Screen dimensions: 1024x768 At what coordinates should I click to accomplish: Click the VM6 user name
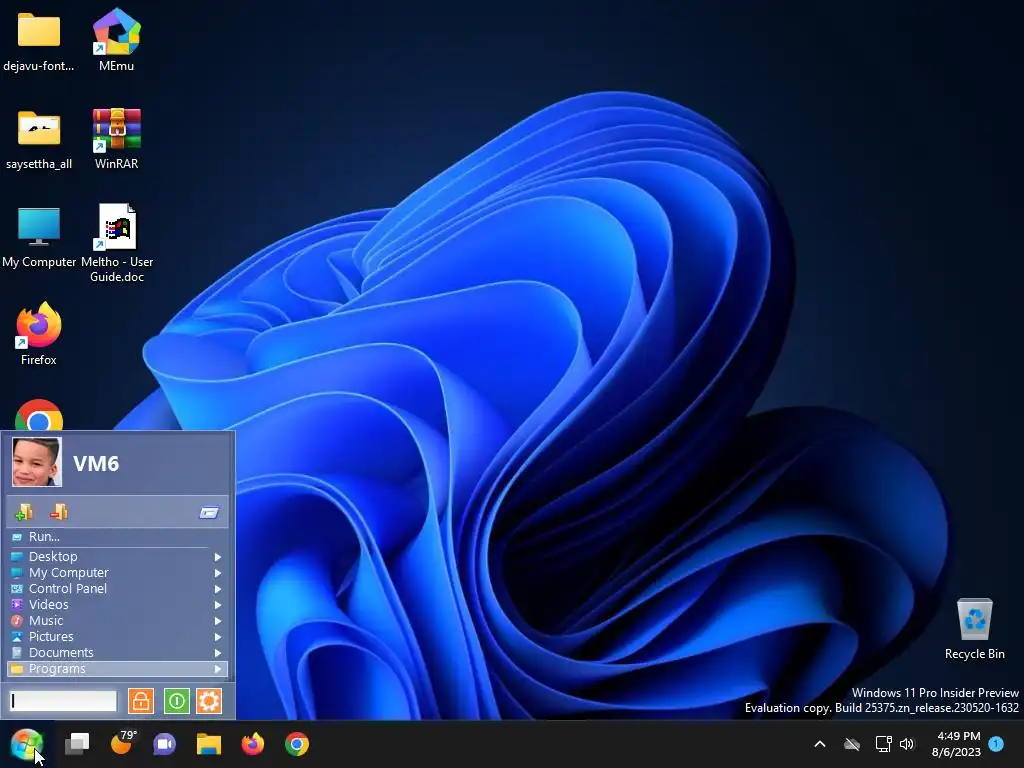tap(96, 463)
